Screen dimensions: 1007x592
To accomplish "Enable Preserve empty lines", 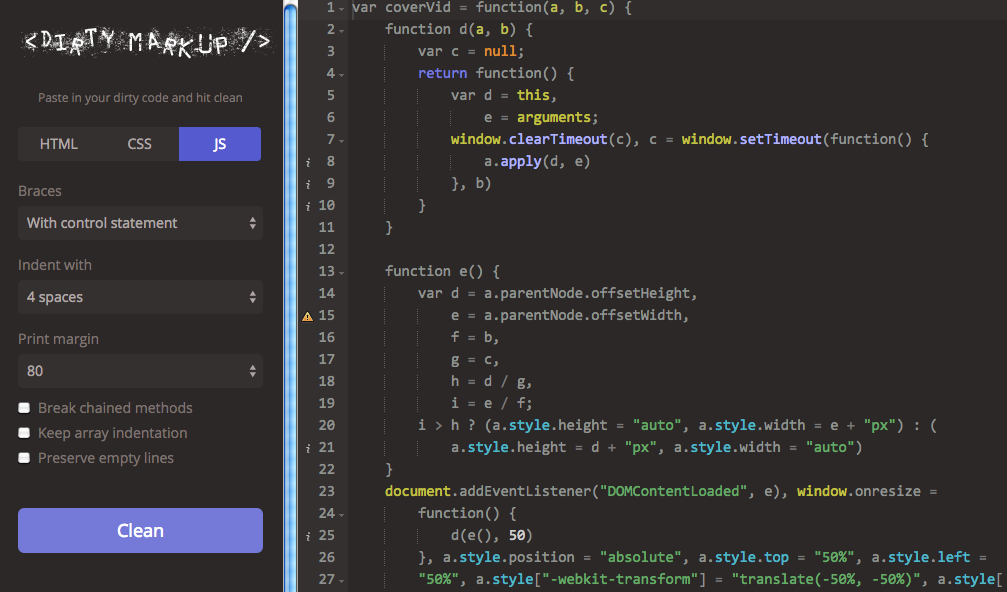I will pyautogui.click(x=24, y=457).
